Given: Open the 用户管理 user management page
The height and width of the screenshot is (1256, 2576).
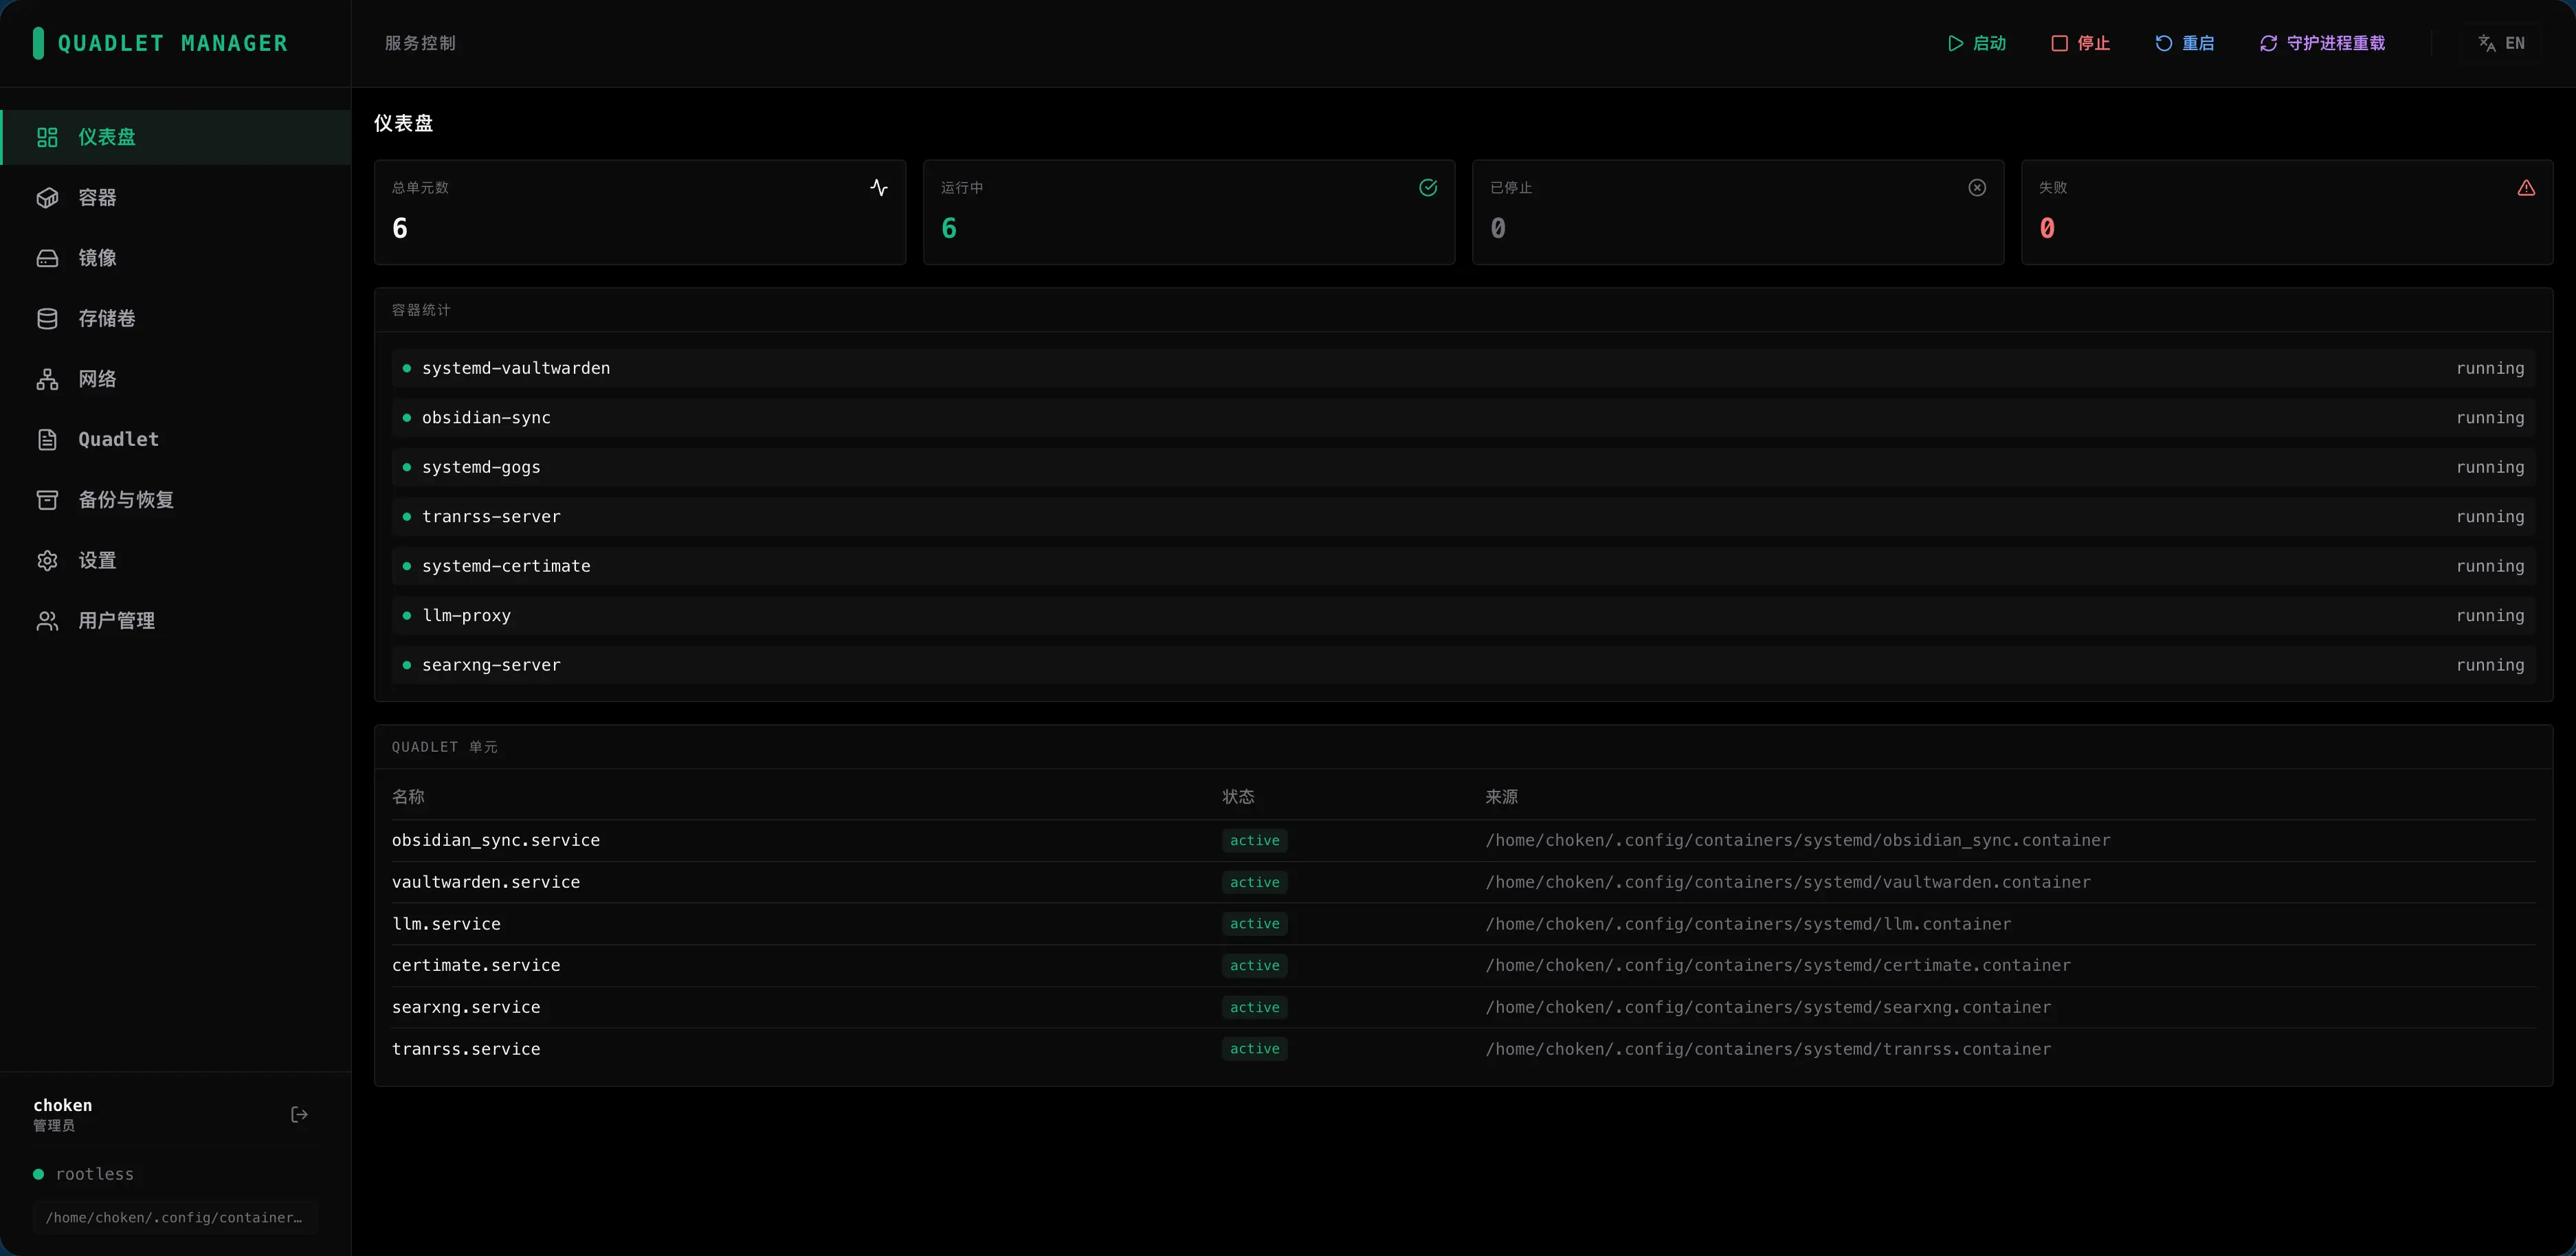Looking at the screenshot, I should click(x=176, y=621).
